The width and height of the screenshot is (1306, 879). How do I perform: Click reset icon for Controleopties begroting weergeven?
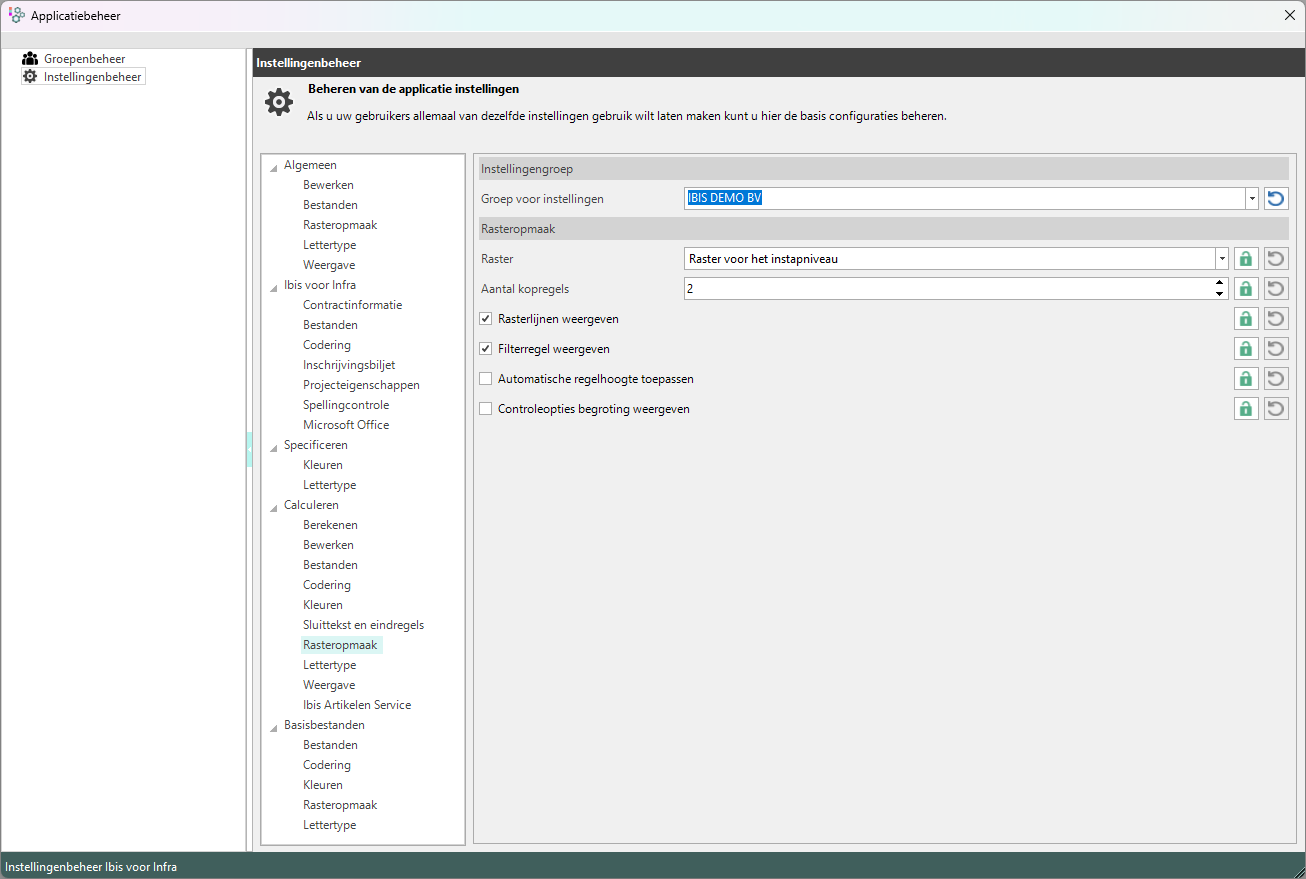coord(1276,409)
